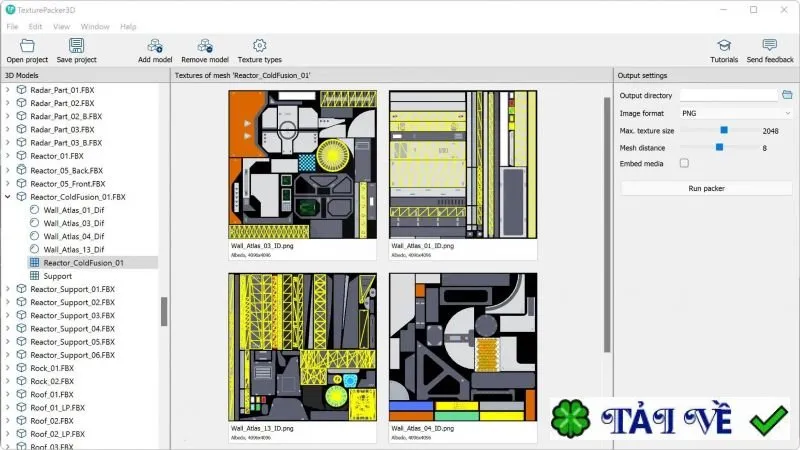Screen dimensions: 800x450
Task: Open the Tutorials graduation cap icon
Action: click(x=724, y=45)
